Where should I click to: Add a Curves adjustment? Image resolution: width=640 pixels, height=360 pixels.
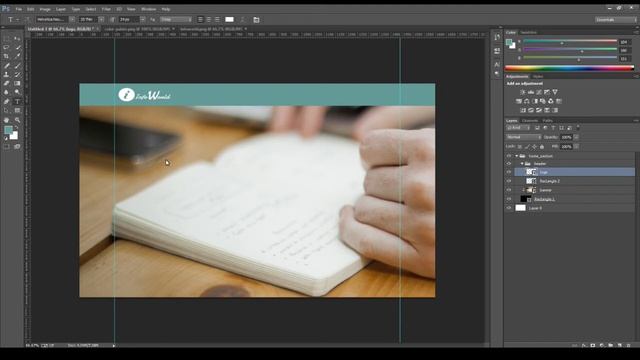539,92
